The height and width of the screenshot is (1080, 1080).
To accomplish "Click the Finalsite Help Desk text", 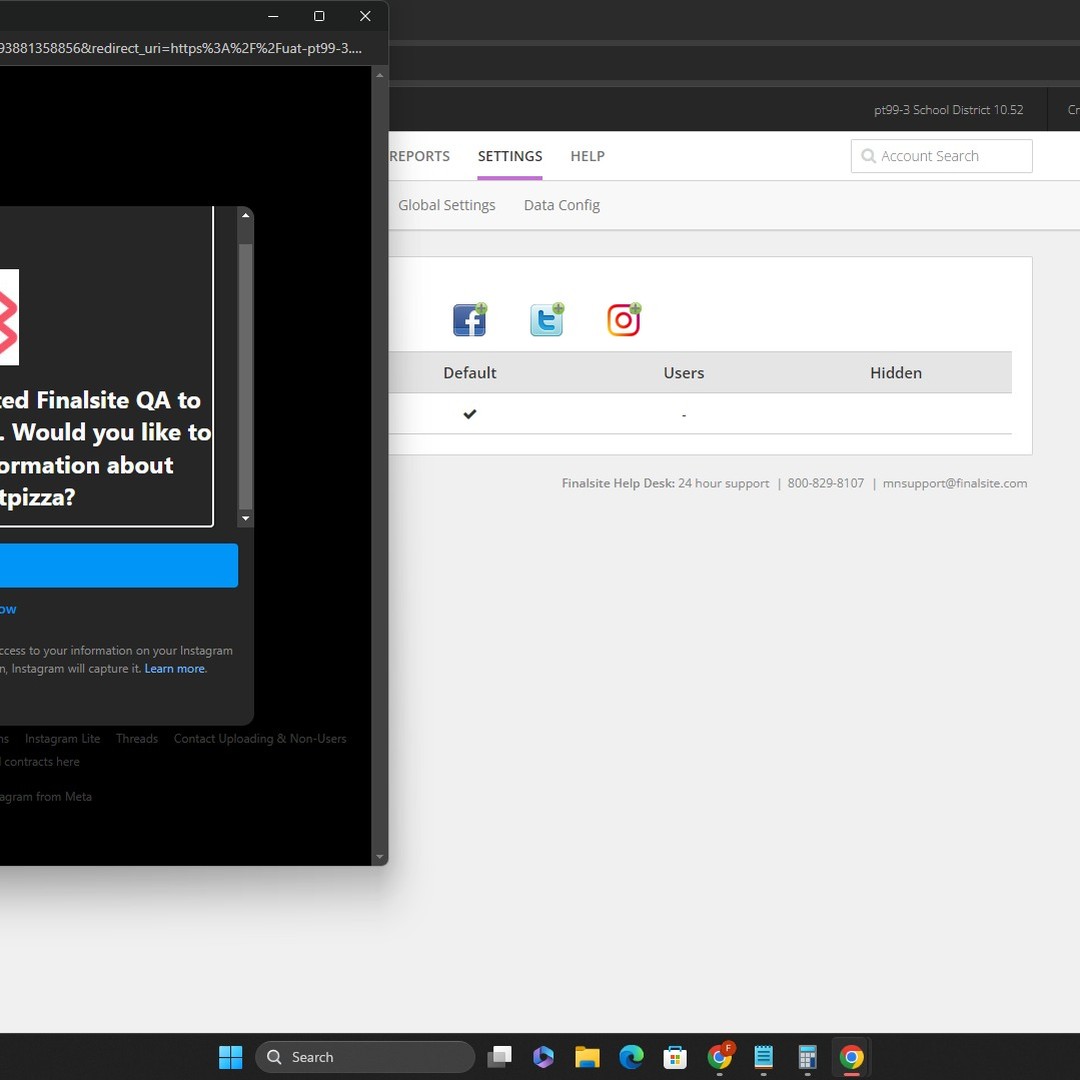I will (618, 484).
